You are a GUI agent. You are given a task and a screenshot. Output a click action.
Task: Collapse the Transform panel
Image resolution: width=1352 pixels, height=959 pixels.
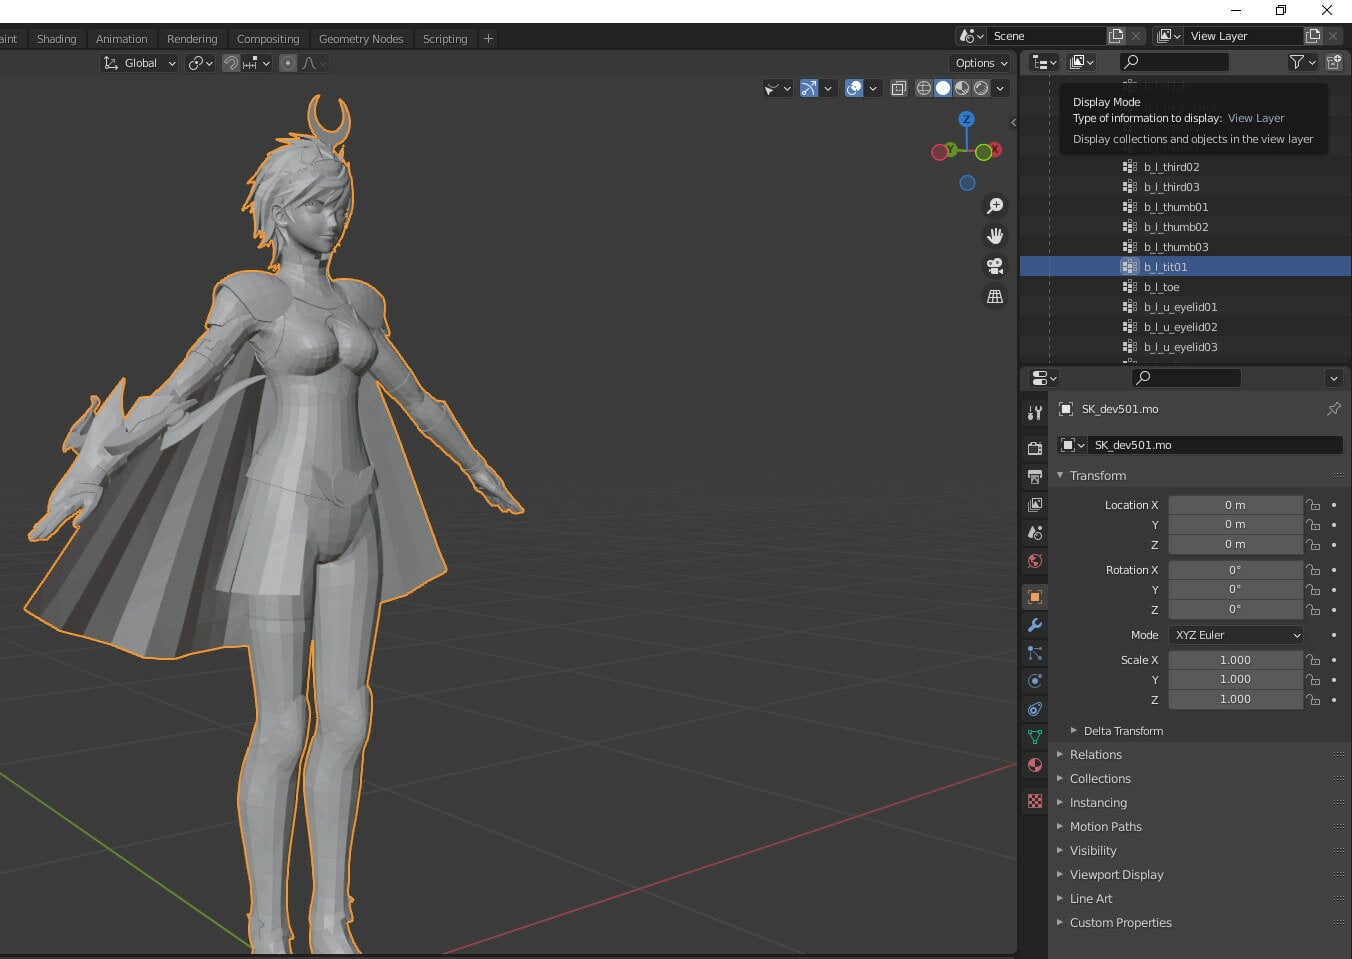1098,476
